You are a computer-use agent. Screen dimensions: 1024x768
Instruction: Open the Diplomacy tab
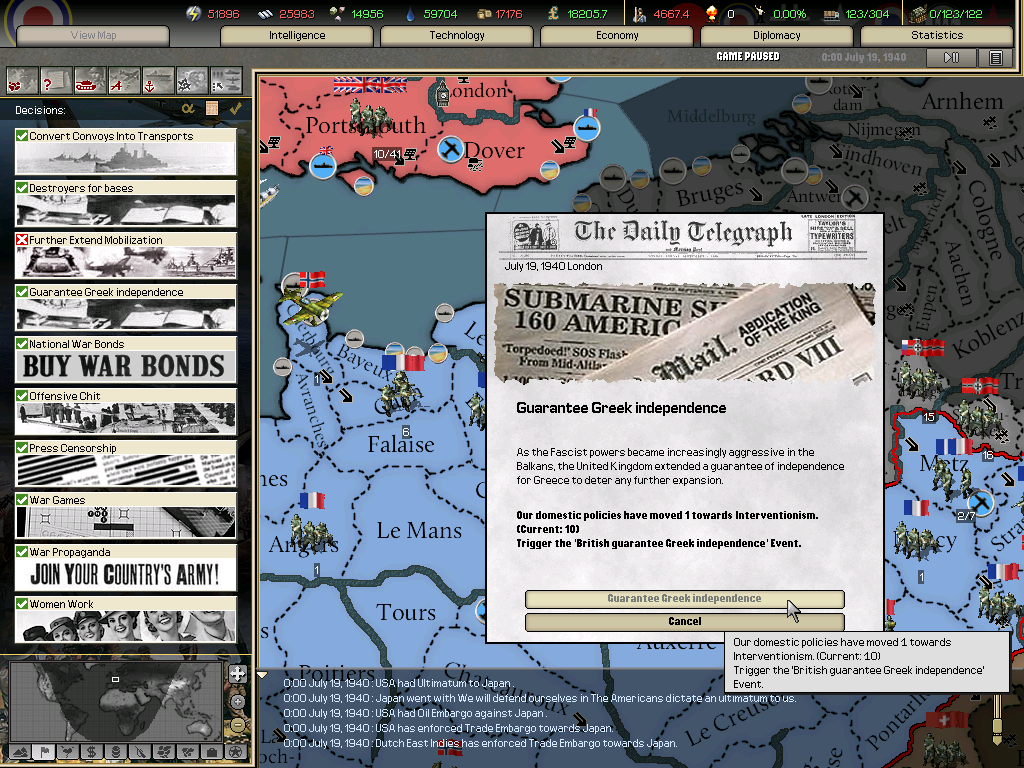(x=776, y=35)
